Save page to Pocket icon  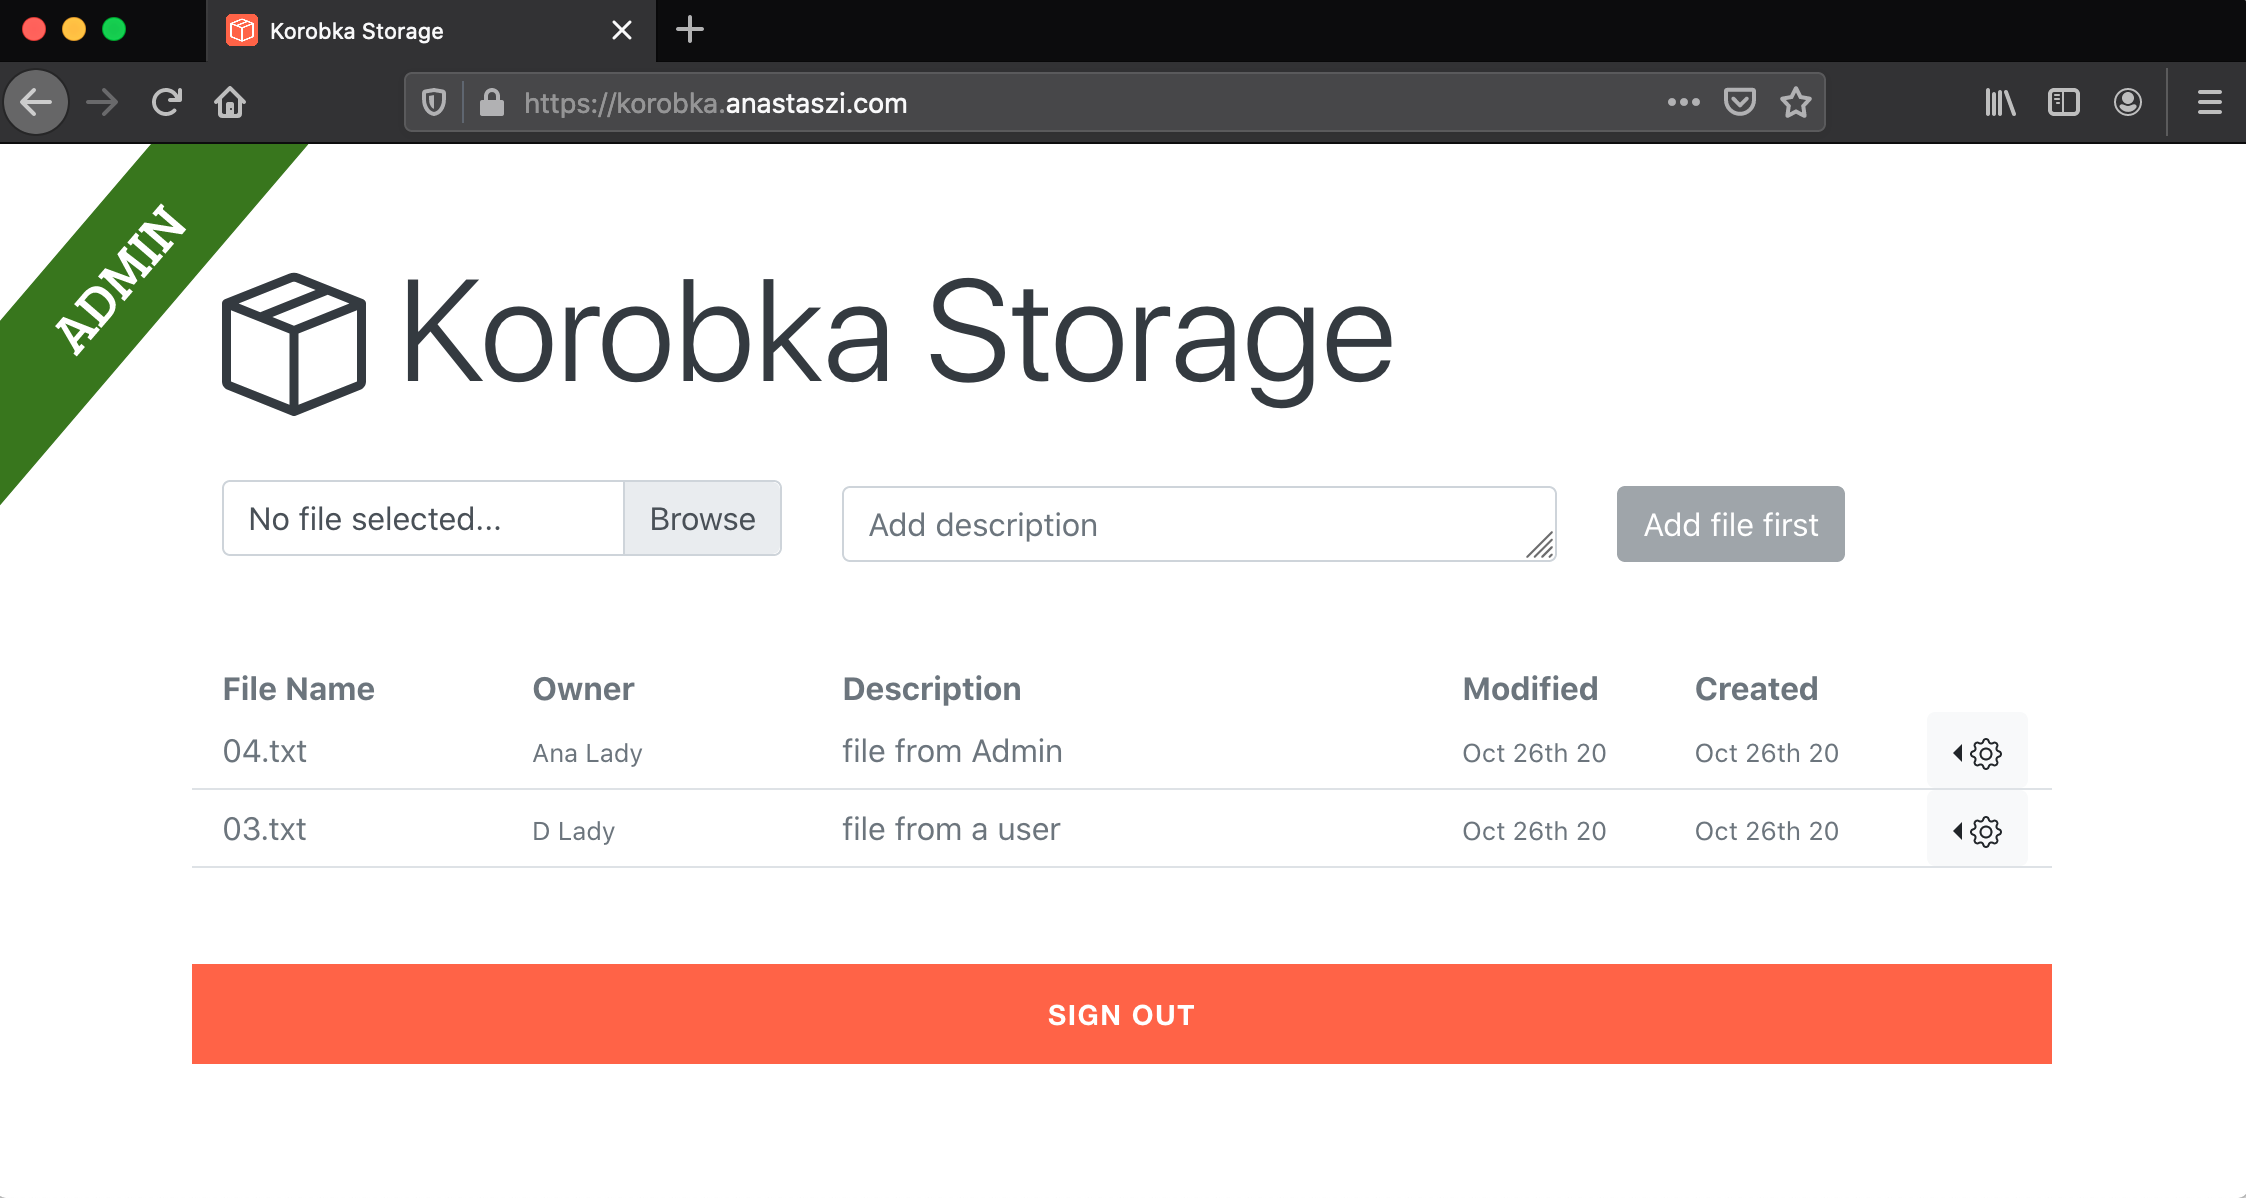coord(1740,102)
